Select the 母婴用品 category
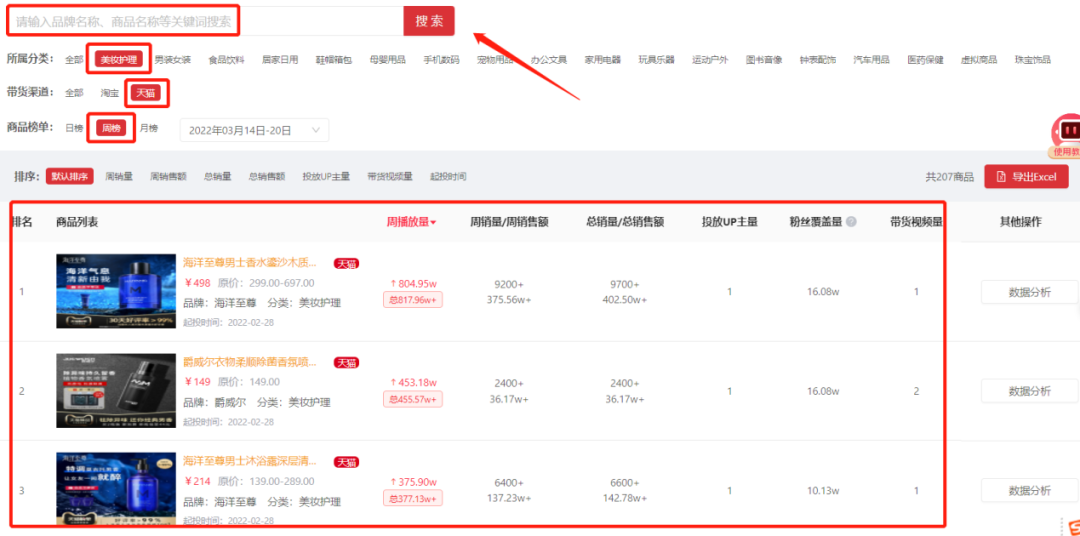This screenshot has height=536, width=1080. click(388, 60)
